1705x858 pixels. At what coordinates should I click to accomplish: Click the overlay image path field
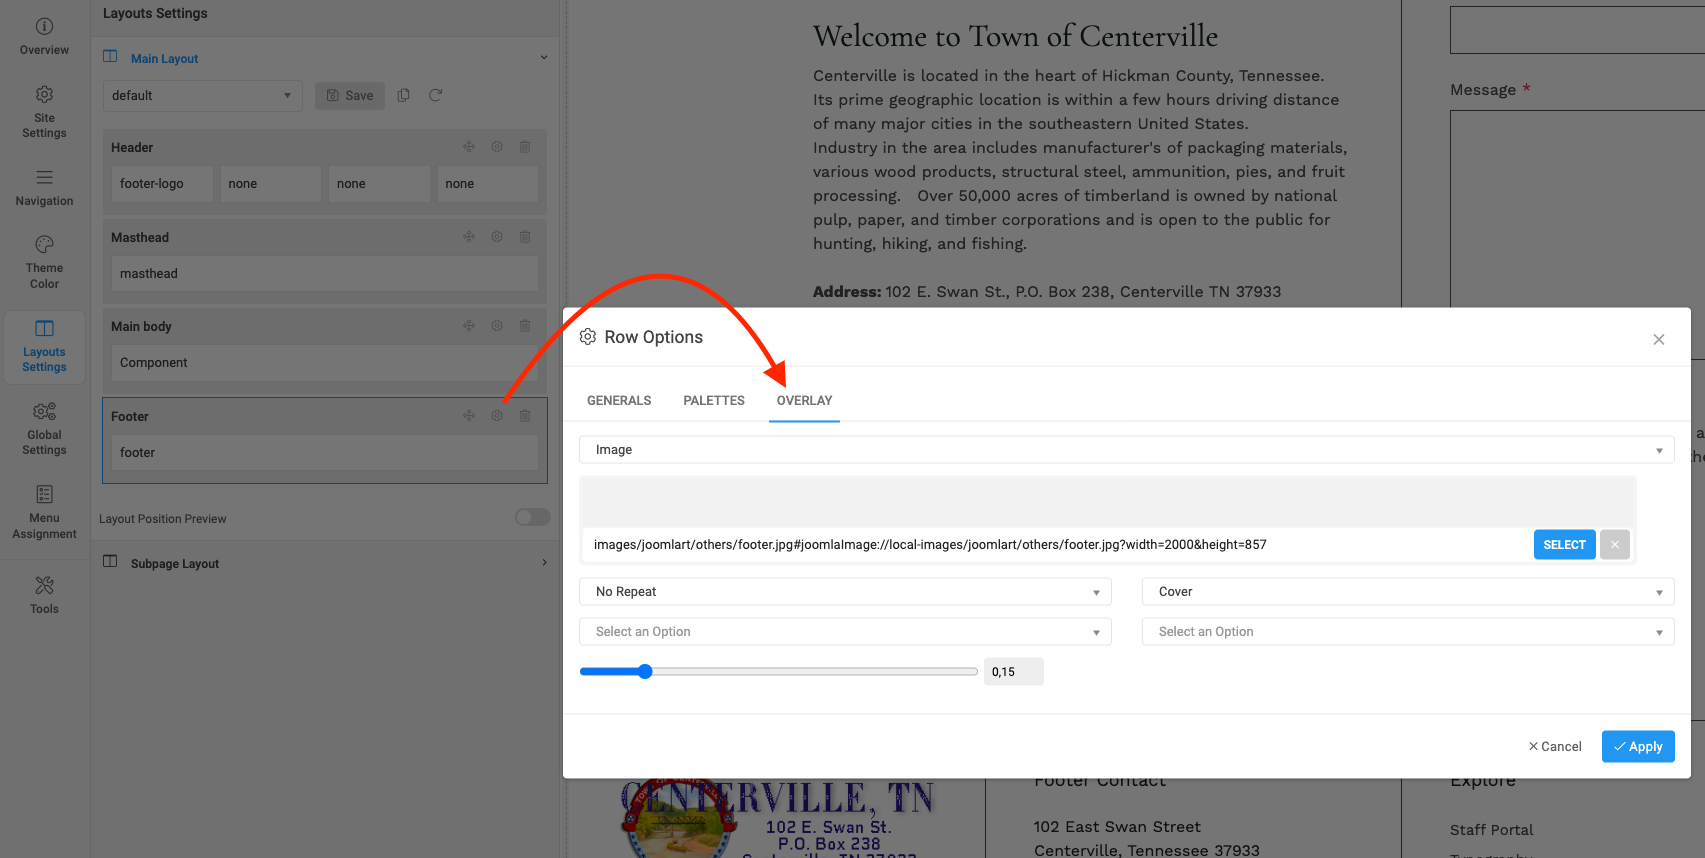[1058, 545]
